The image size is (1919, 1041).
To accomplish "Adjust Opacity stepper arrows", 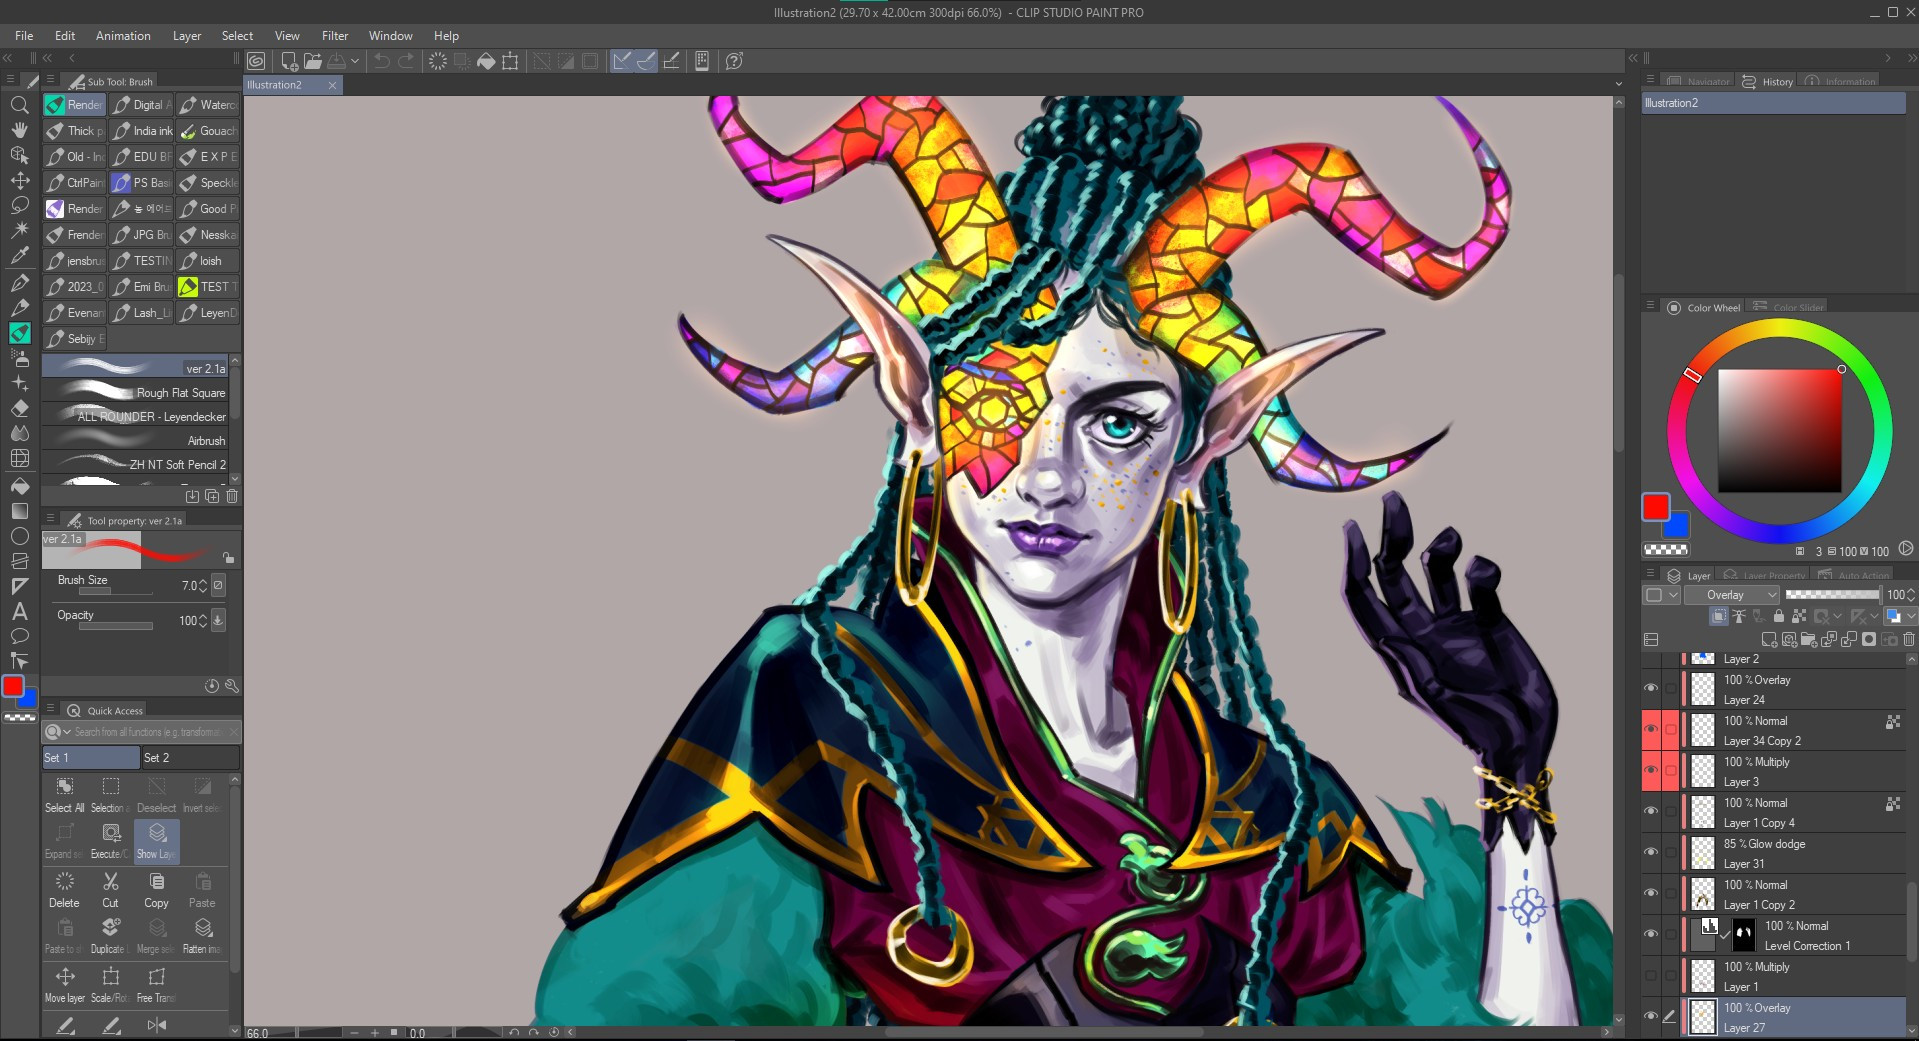I will pos(203,621).
